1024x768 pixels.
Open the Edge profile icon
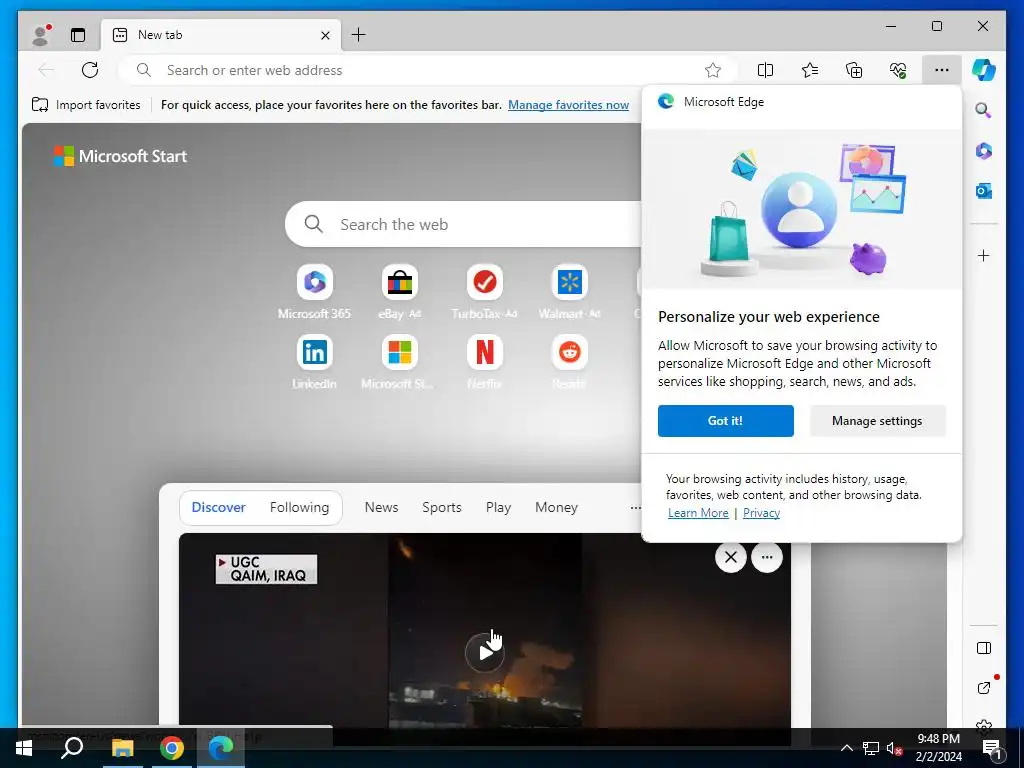point(42,35)
